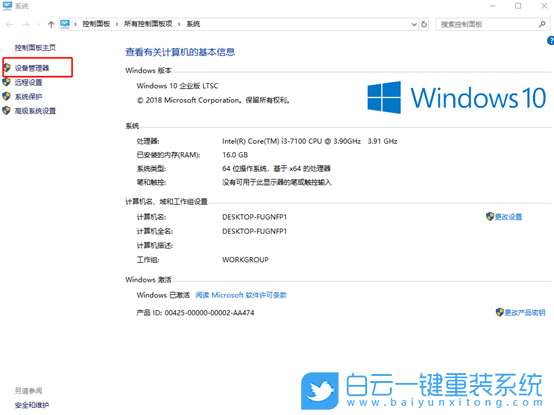554x415 pixels.
Task: Click shield icon next to 更改产品密钥
Action: point(499,312)
